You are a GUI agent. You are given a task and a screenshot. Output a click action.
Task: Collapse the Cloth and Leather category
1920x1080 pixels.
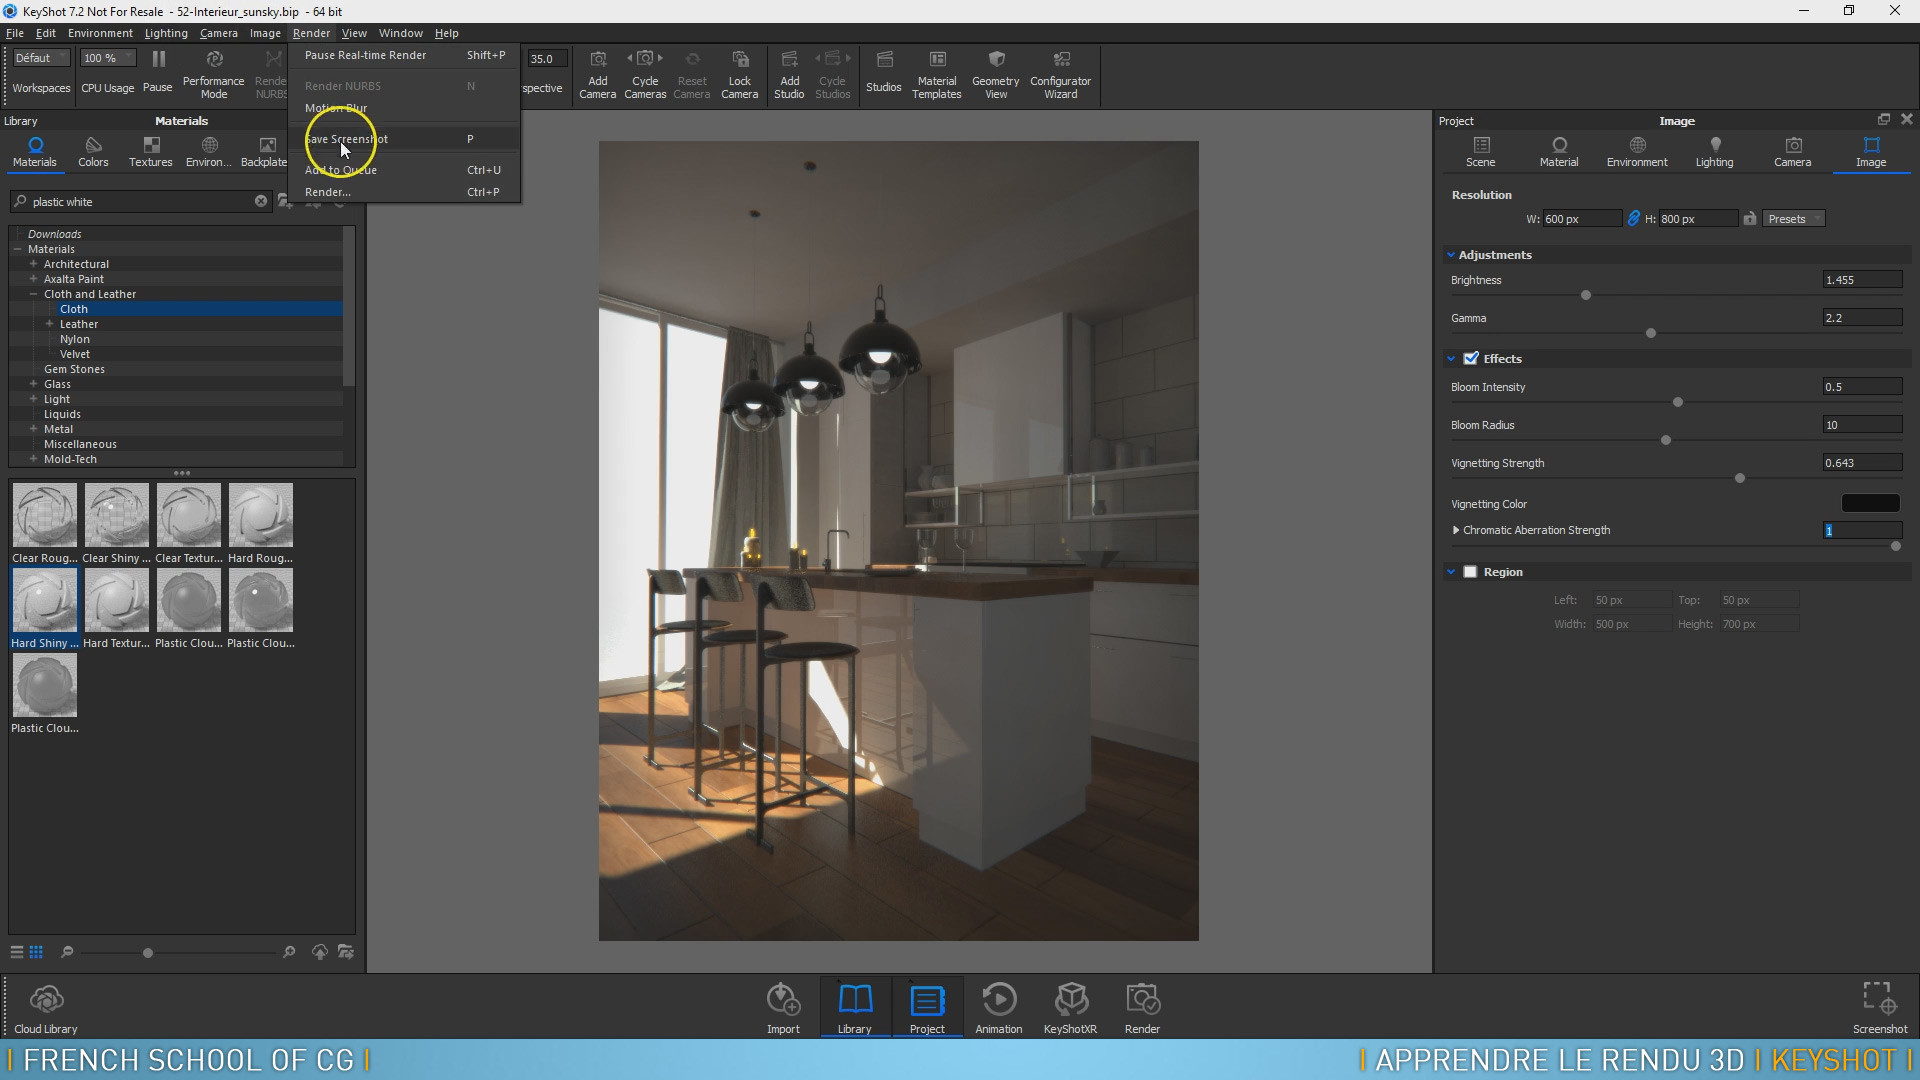(36, 294)
